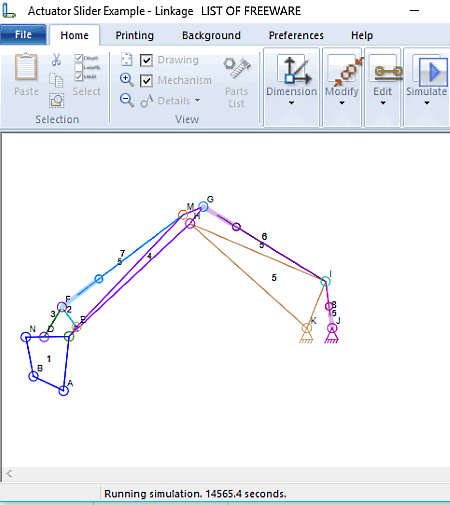Image resolution: width=450 pixels, height=505 pixels.
Task: Click the Details label icon
Action: tap(147, 101)
